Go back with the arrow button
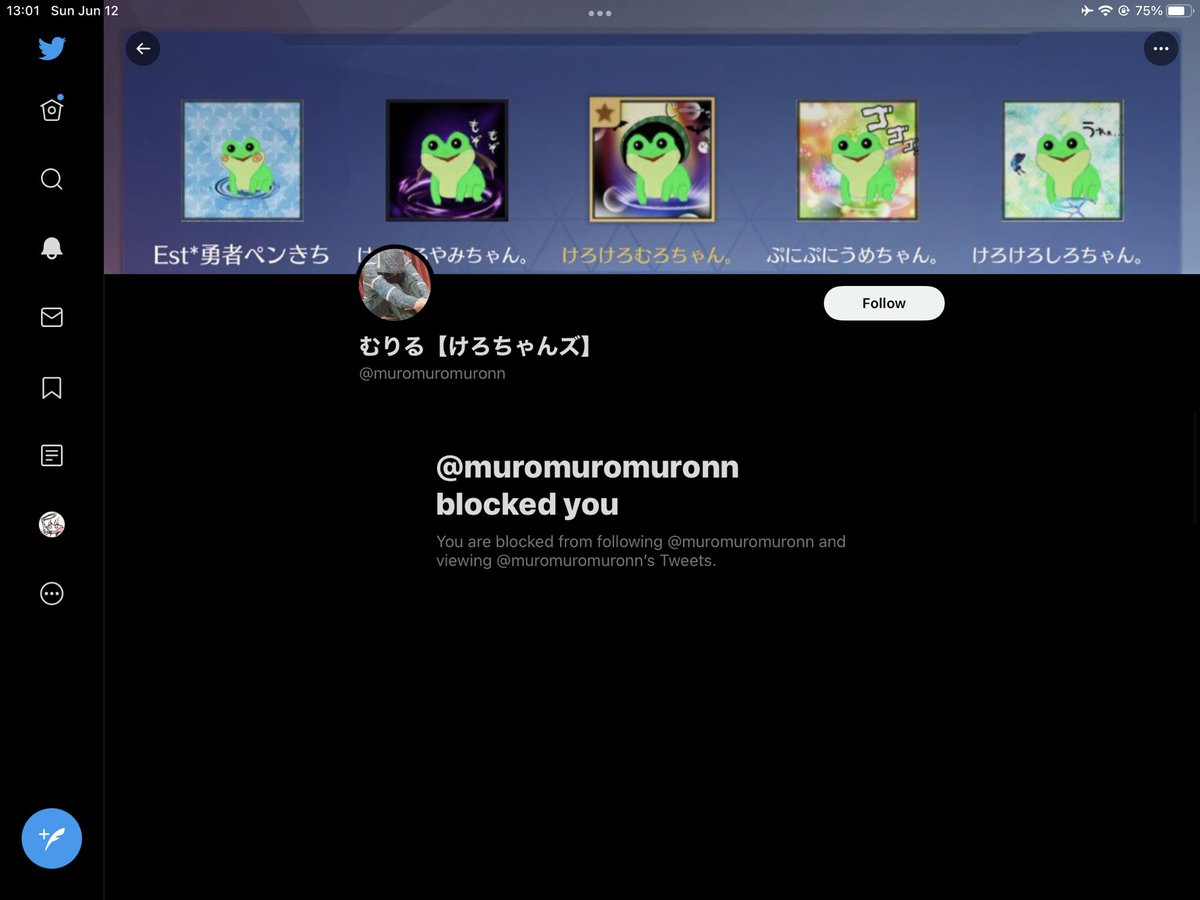Viewport: 1200px width, 900px height. [x=143, y=48]
